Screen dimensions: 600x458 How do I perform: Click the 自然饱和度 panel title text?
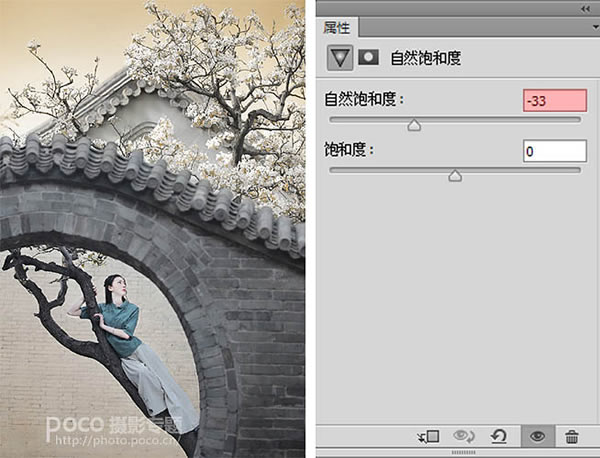pyautogui.click(x=426, y=58)
